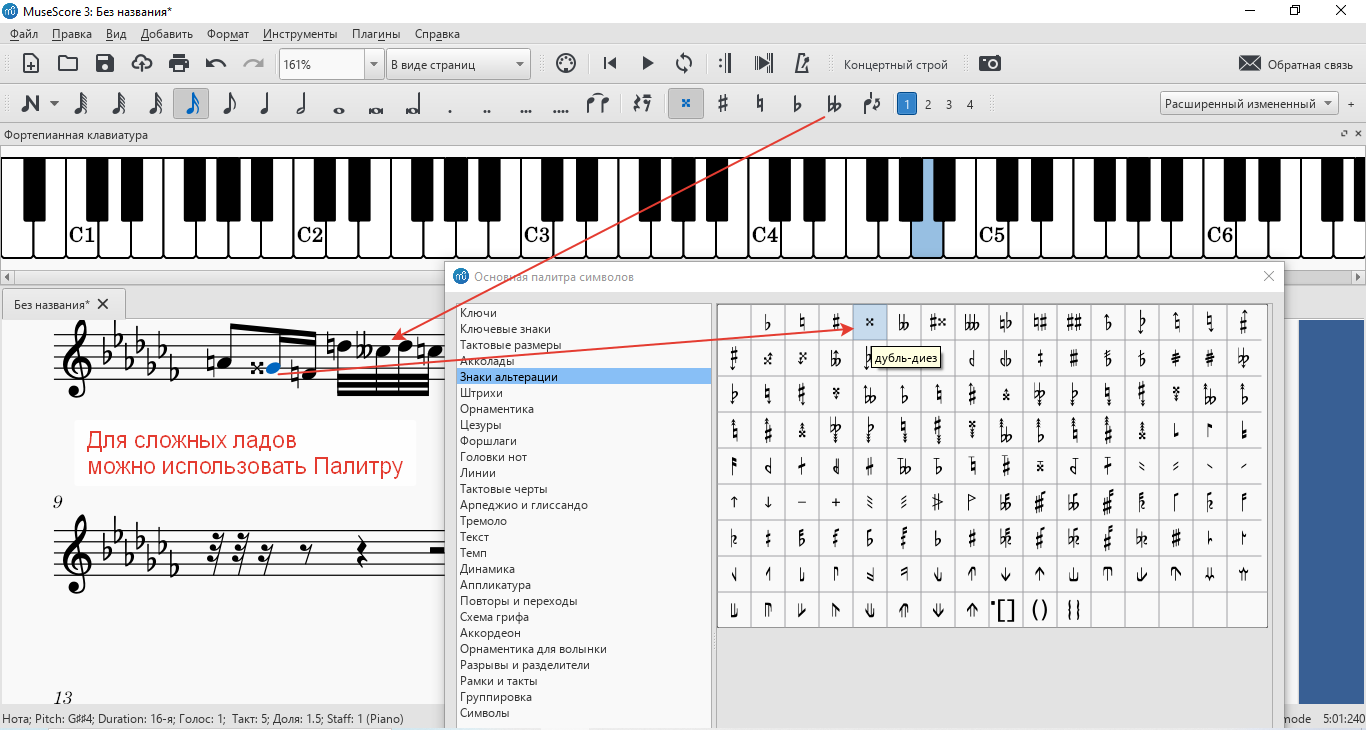Switch to voice 2
This screenshot has width=1366, height=730.
point(928,104)
